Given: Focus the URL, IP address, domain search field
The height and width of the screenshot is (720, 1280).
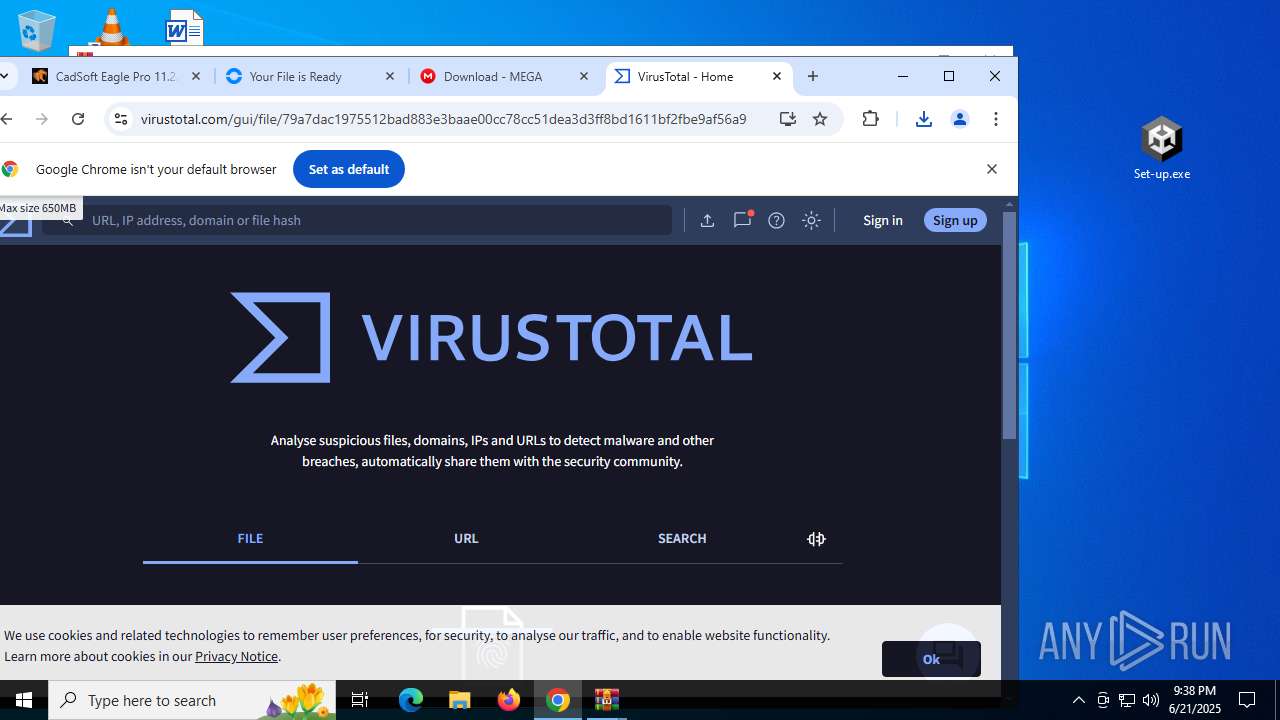Looking at the screenshot, I should 357,220.
